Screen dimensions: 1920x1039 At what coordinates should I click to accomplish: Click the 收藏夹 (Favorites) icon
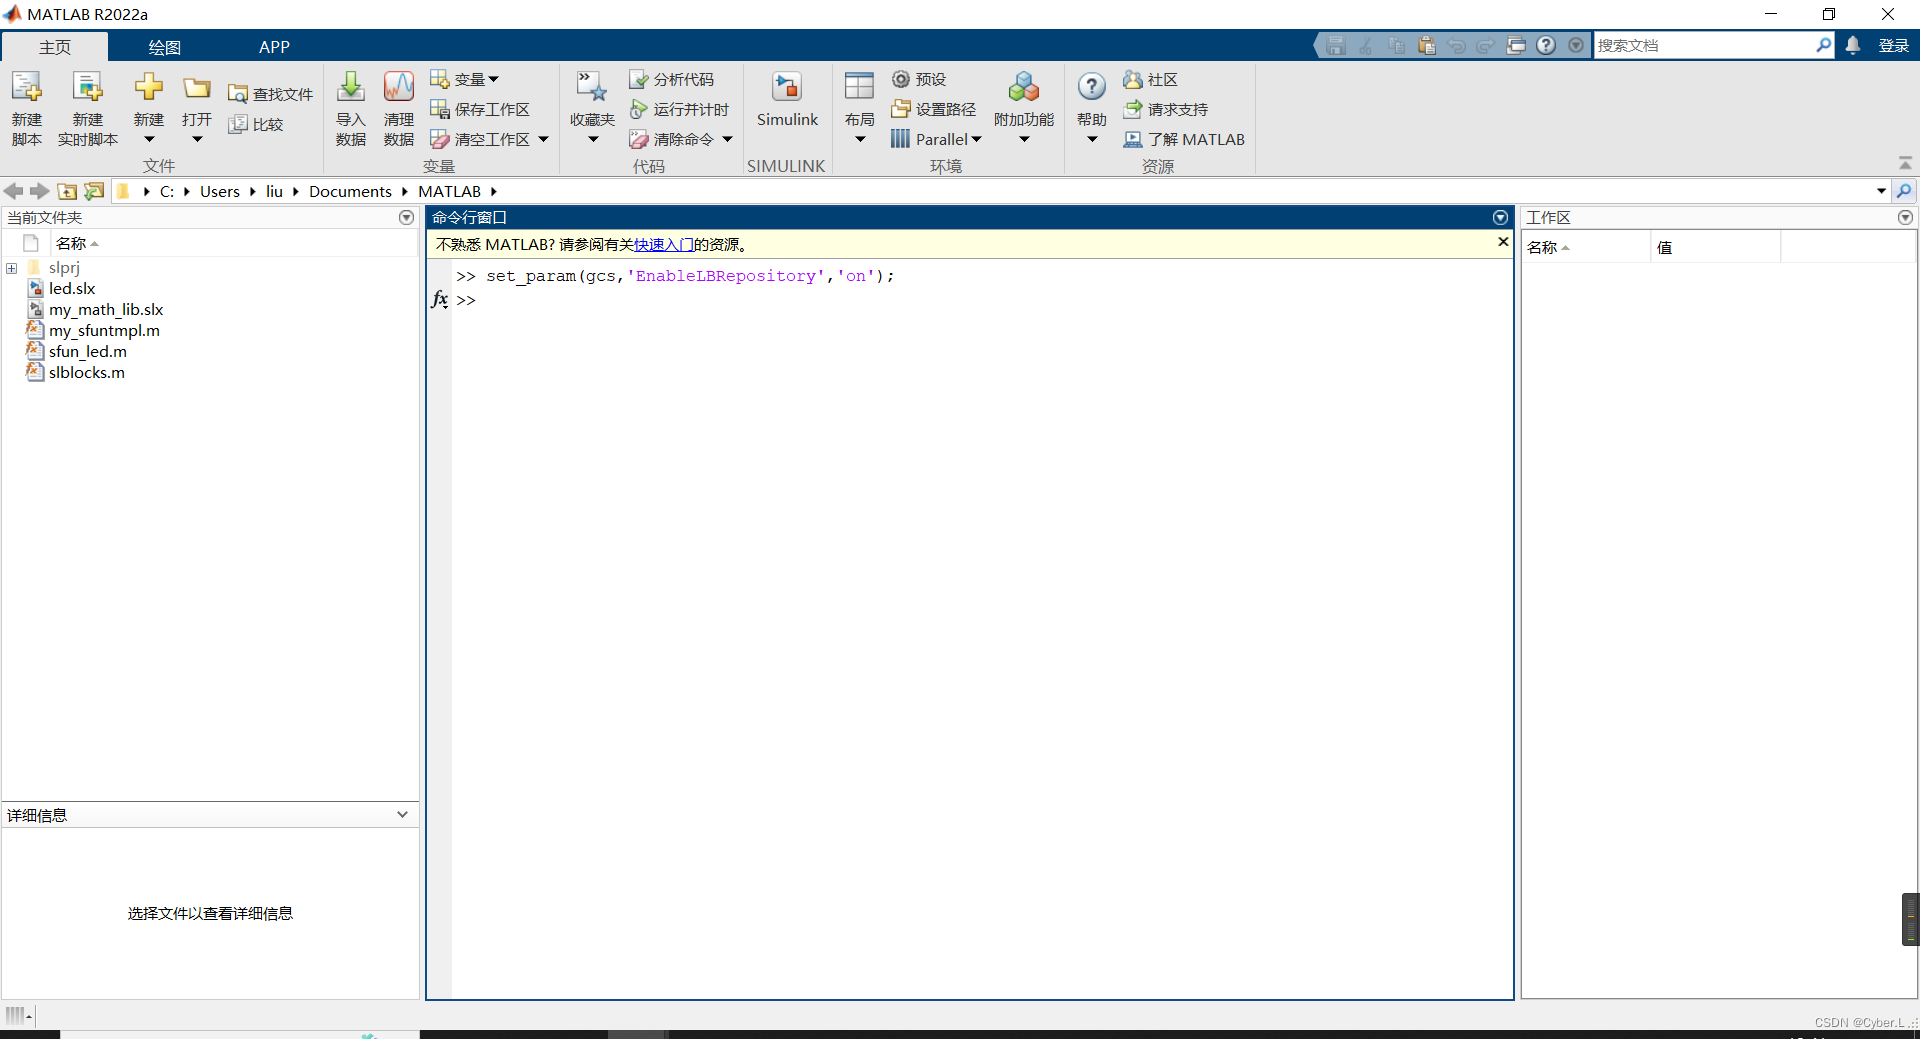click(592, 88)
